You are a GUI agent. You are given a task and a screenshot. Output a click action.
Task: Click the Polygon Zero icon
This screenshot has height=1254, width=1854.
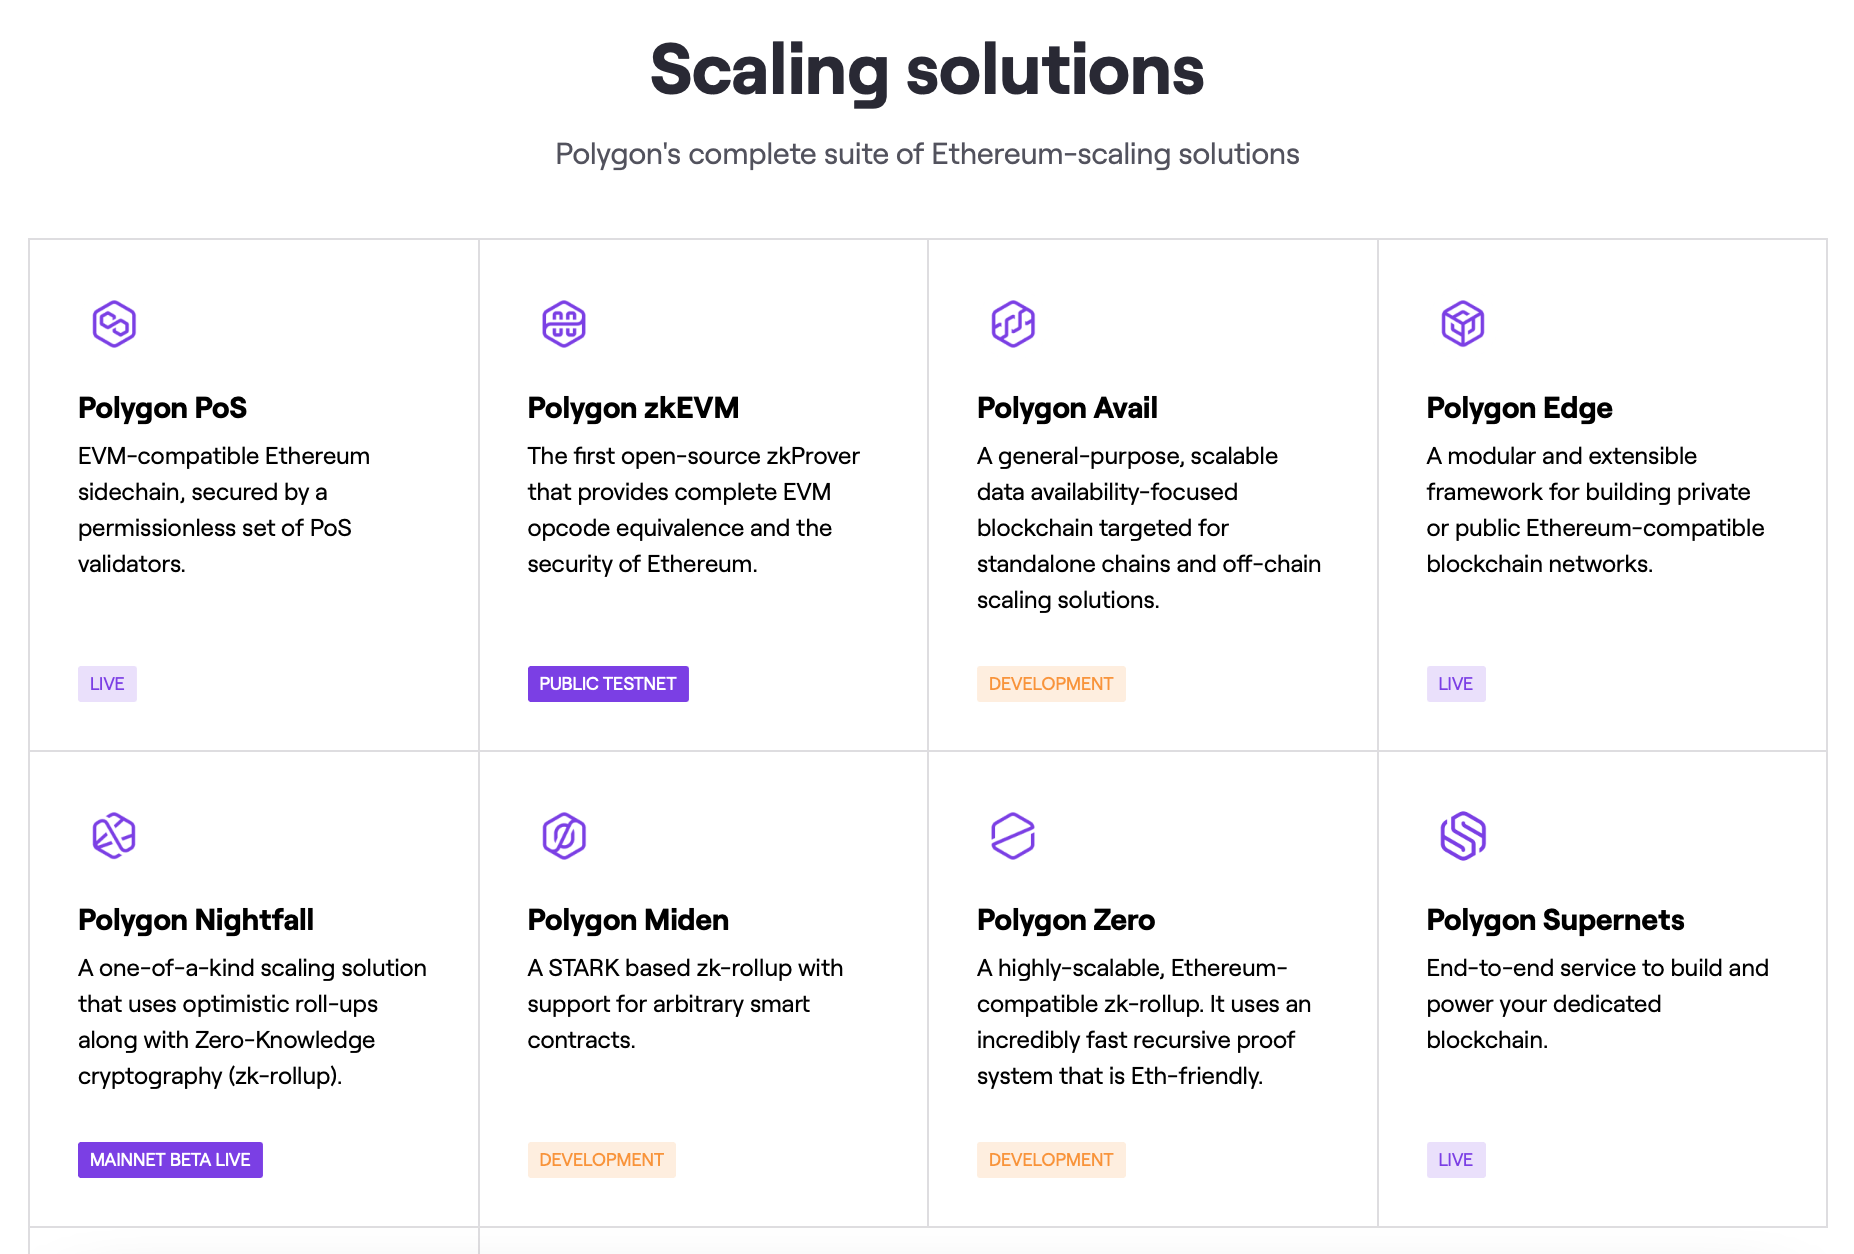point(1013,836)
